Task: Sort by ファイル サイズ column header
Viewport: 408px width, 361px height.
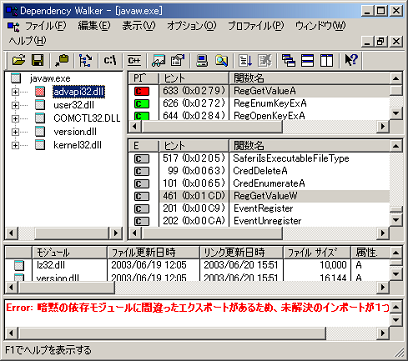Action: pyautogui.click(x=317, y=252)
